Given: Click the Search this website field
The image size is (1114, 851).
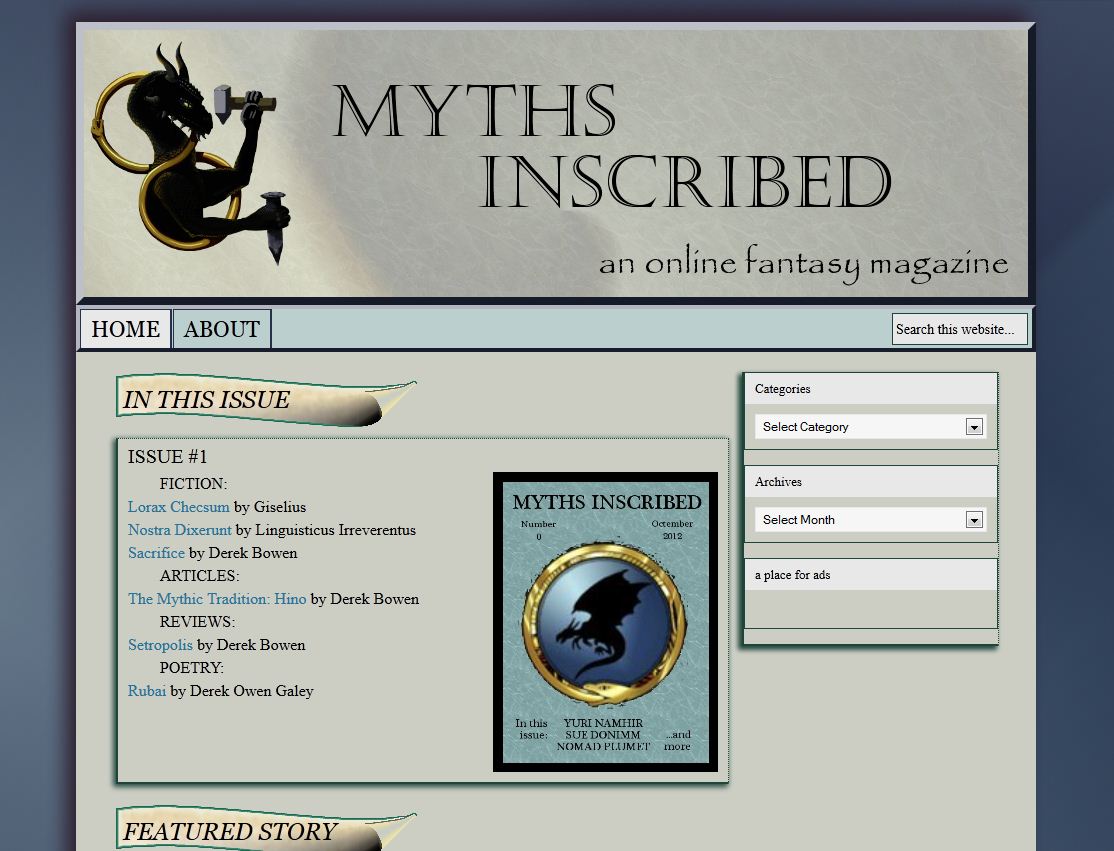Looking at the screenshot, I should click(958, 329).
